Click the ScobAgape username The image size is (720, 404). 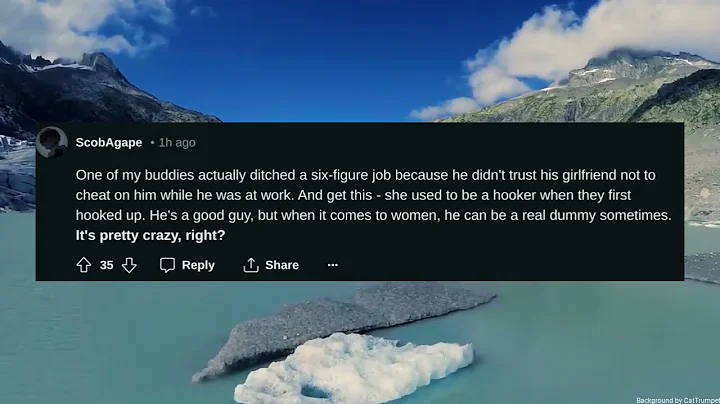tap(109, 143)
